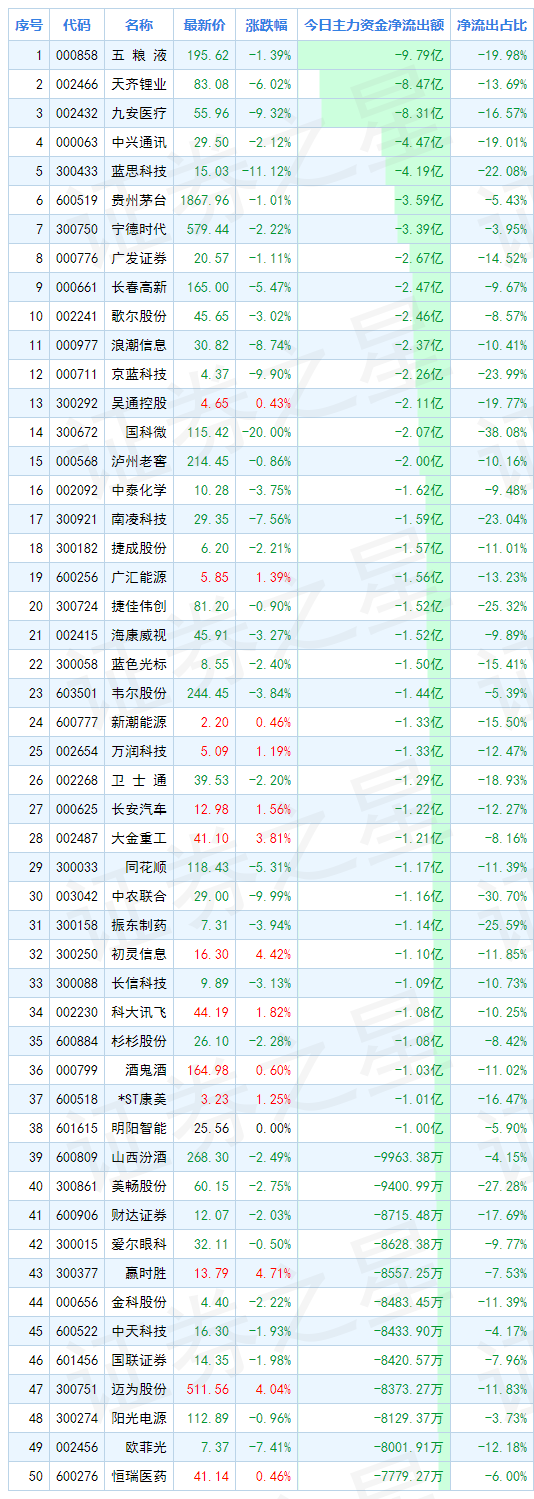Viewport: 534px width, 1499px height.
Task: Open stock code 002466
Action: 77,83
